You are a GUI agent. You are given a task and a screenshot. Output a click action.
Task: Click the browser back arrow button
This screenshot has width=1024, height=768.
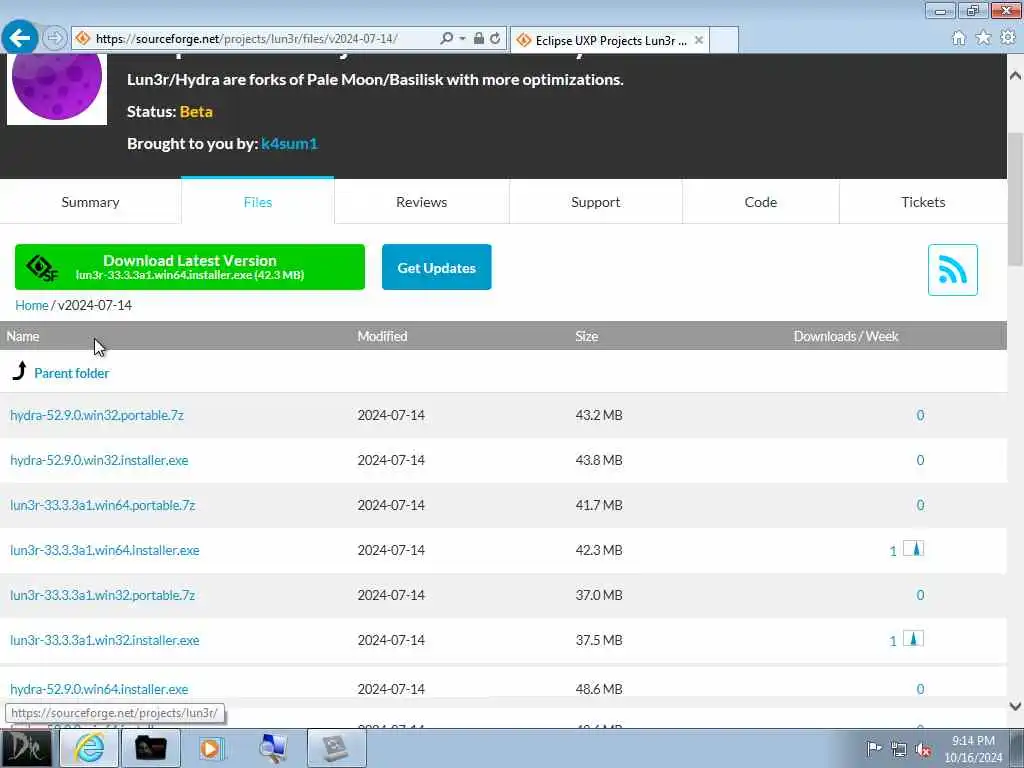point(20,38)
